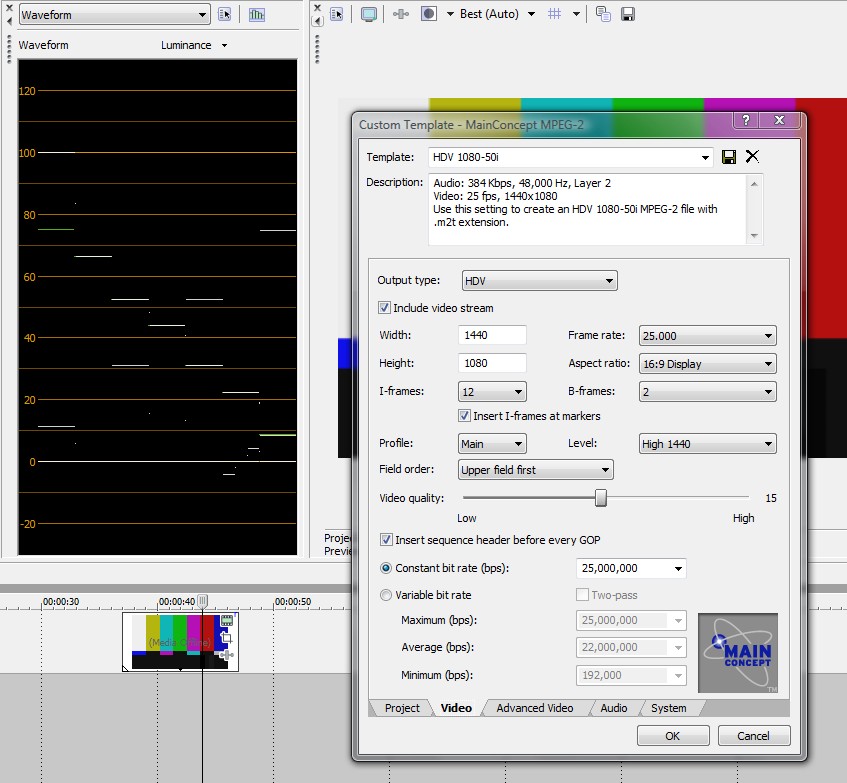The width and height of the screenshot is (847, 783).
Task: Click the MainConcept logo image
Action: [738, 652]
